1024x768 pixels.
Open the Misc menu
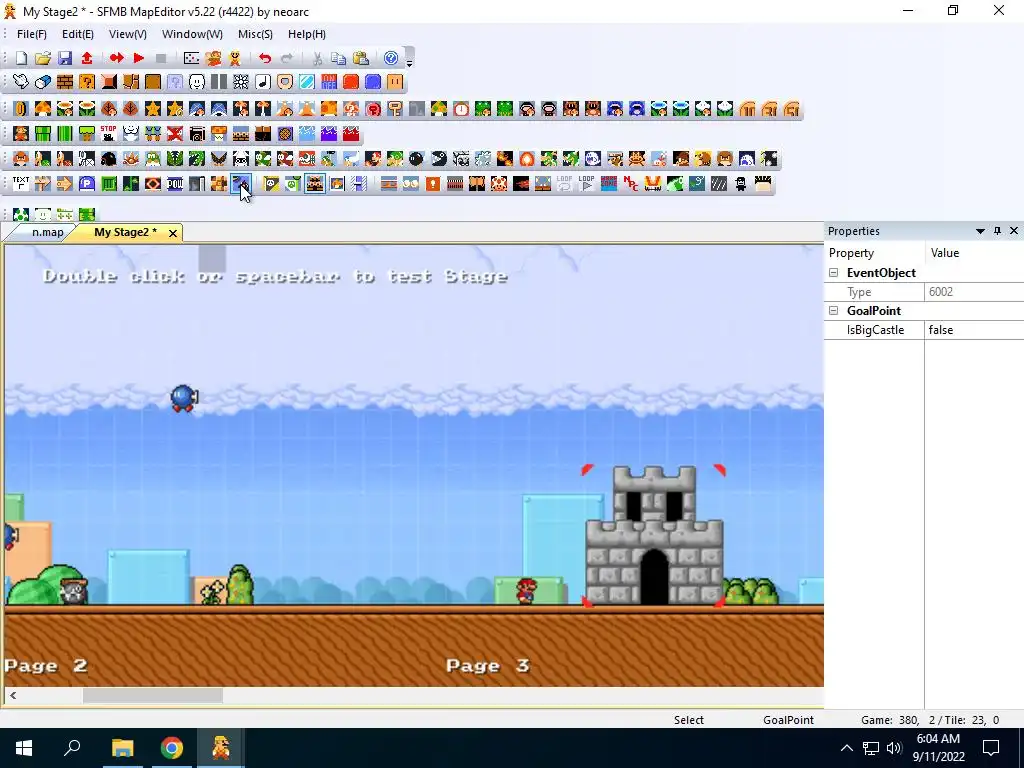click(255, 34)
